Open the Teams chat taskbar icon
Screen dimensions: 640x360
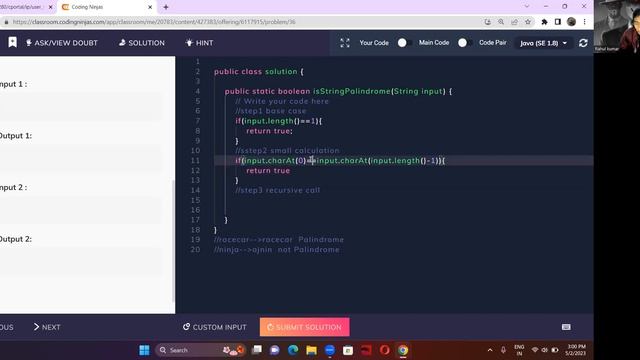pos(275,350)
